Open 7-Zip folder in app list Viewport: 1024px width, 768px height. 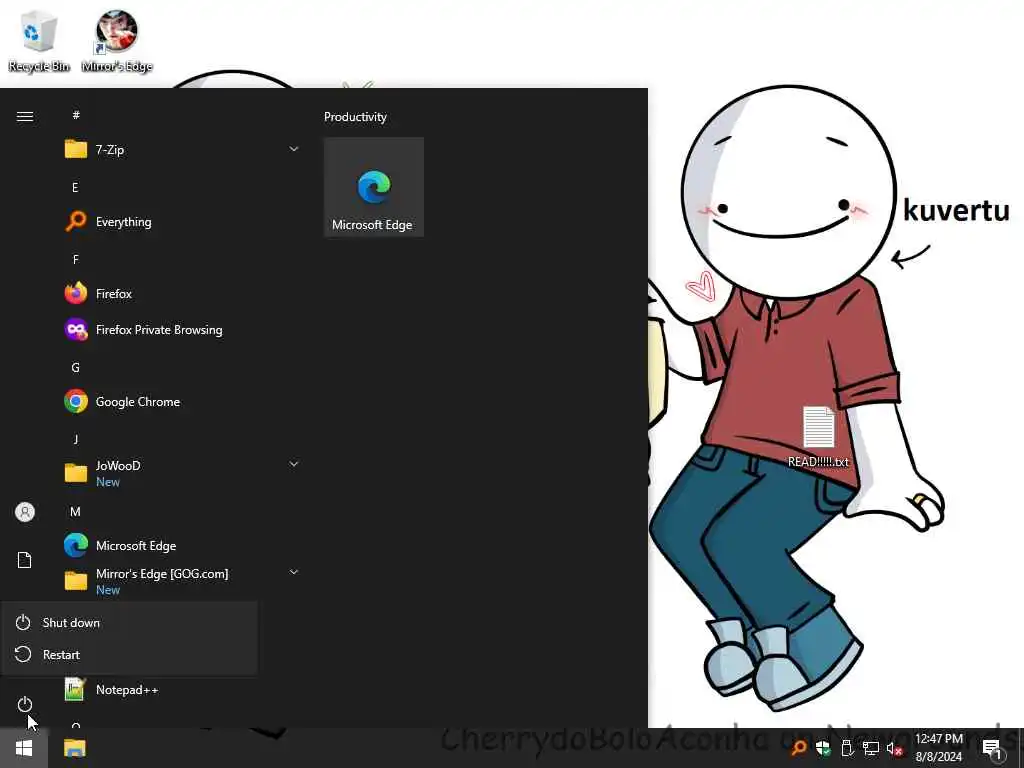coord(182,150)
